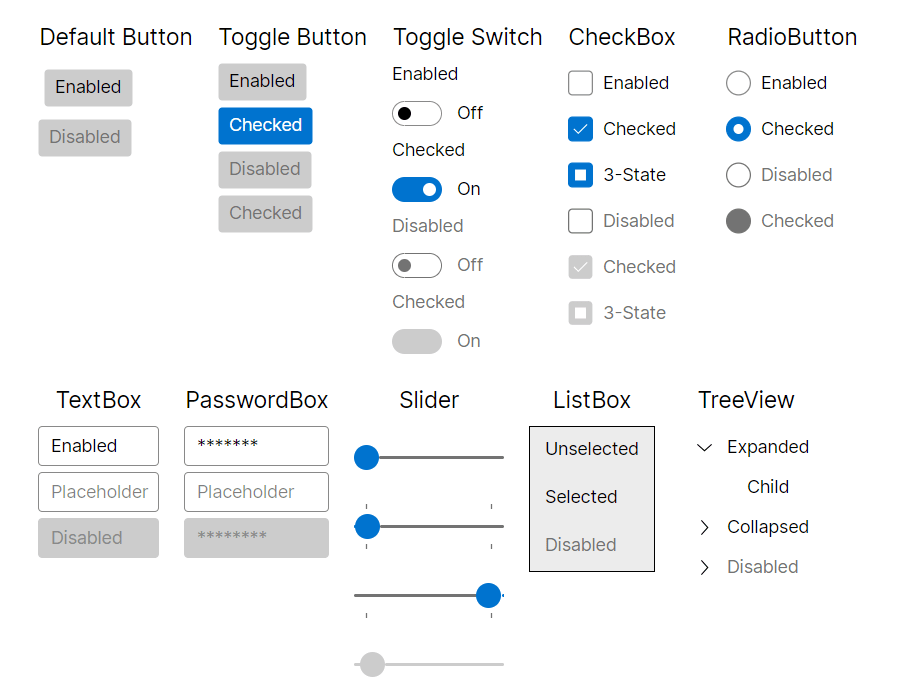This screenshot has width=900, height=700.
Task: Expand the 'Collapsed' tree node
Action: coord(704,527)
